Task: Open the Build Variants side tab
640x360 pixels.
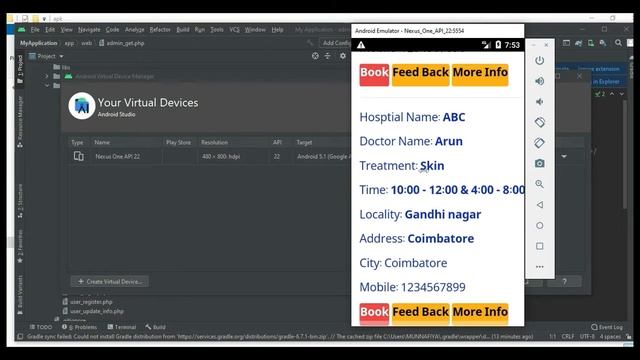Action: tap(20, 295)
